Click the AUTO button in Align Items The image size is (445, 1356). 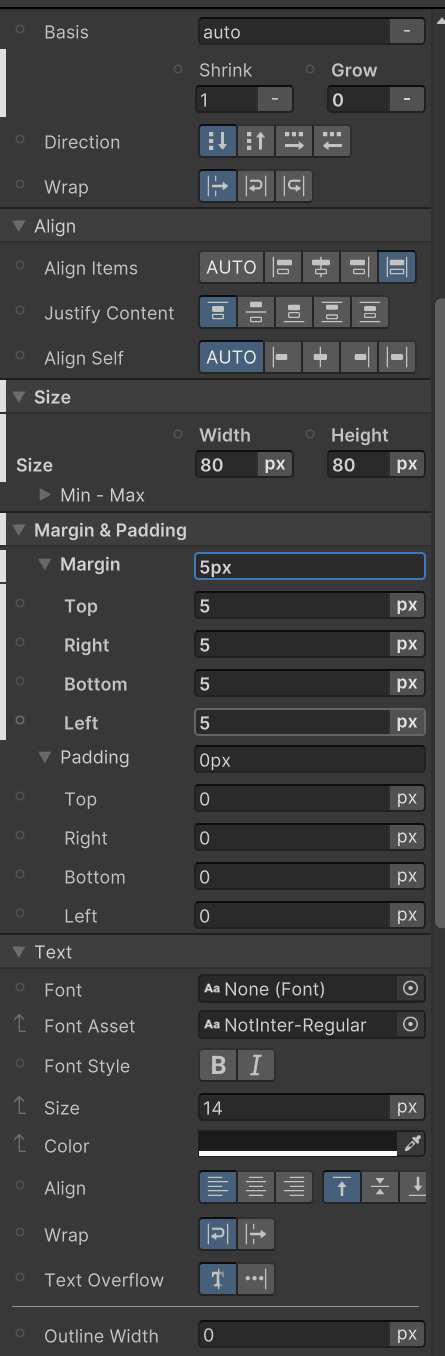231,268
